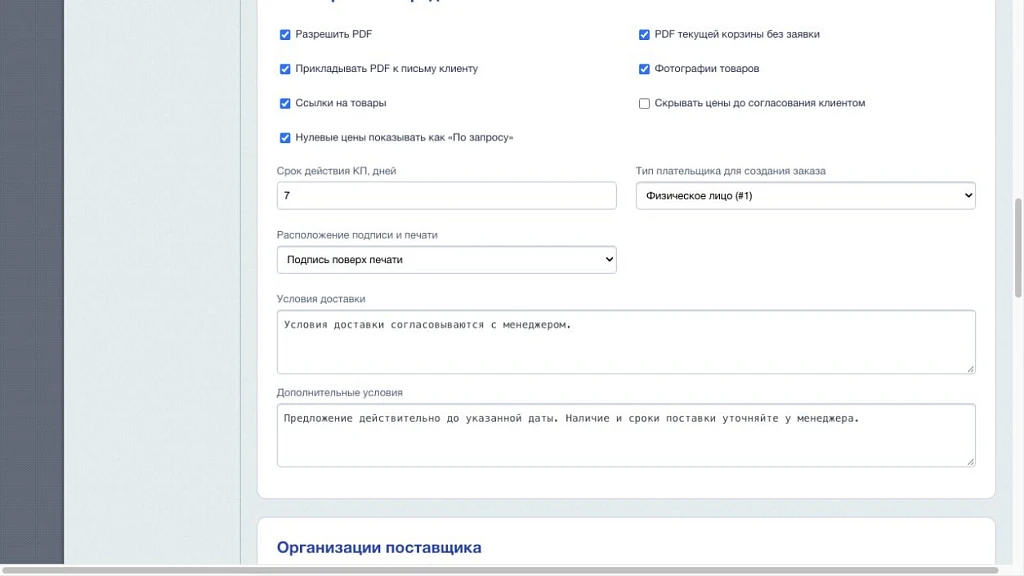Click the «PDF текущей корзины без заявки» label
This screenshot has height=576, width=1024.
tap(737, 34)
